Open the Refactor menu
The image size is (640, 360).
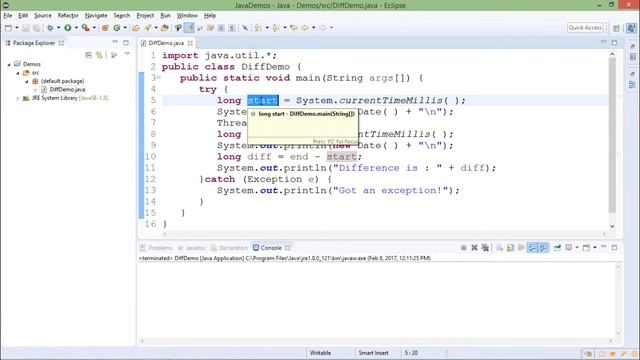tap(68, 16)
